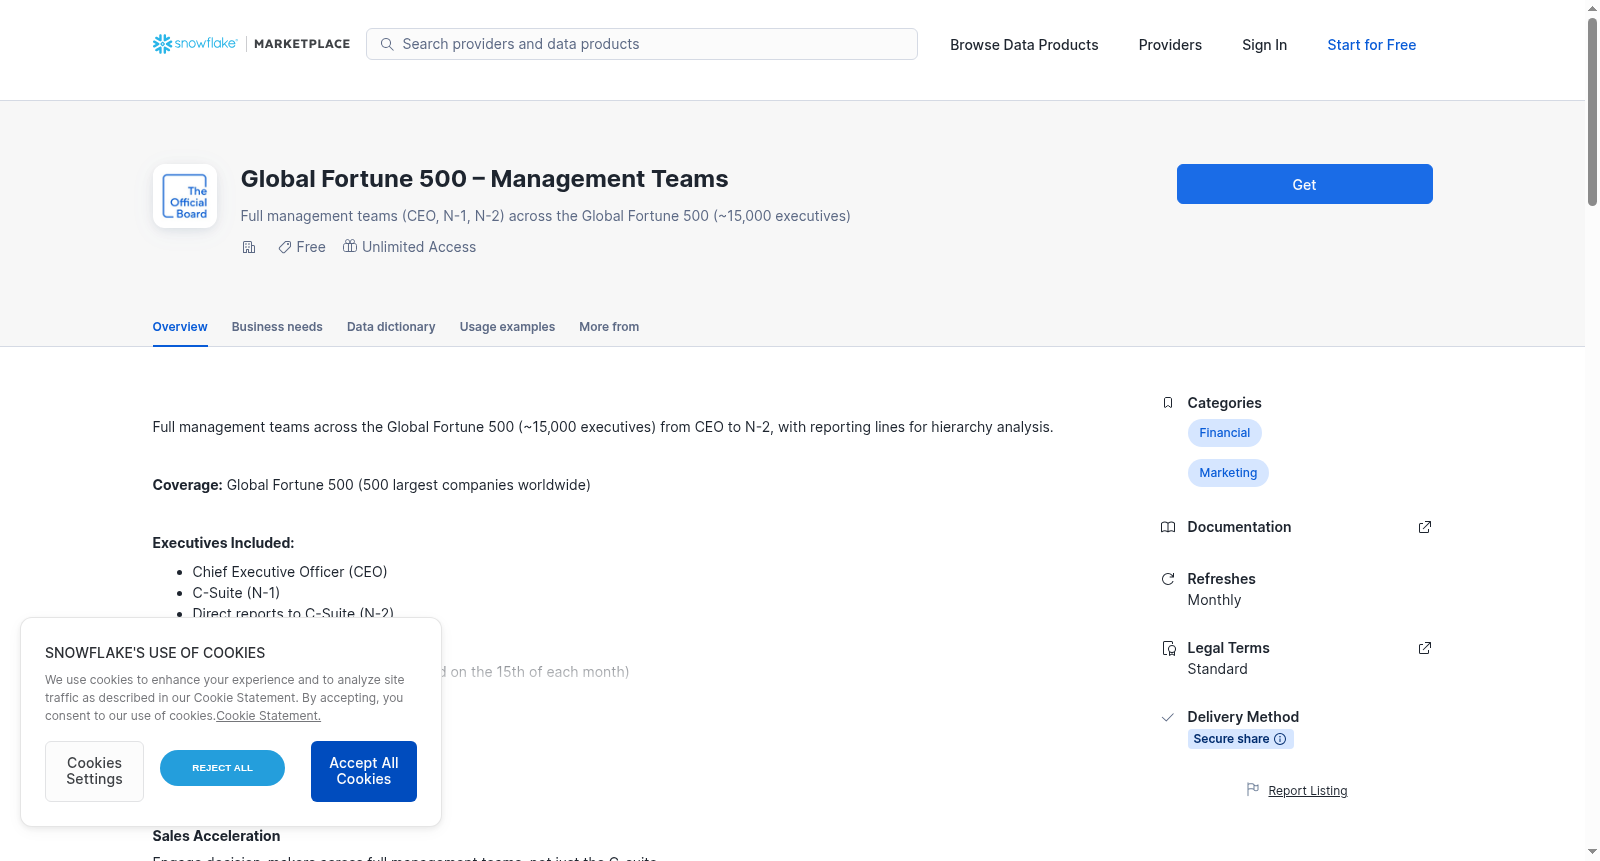The width and height of the screenshot is (1600, 861).
Task: Click the 'C-Suite (N-1)' list item
Action: point(236,593)
